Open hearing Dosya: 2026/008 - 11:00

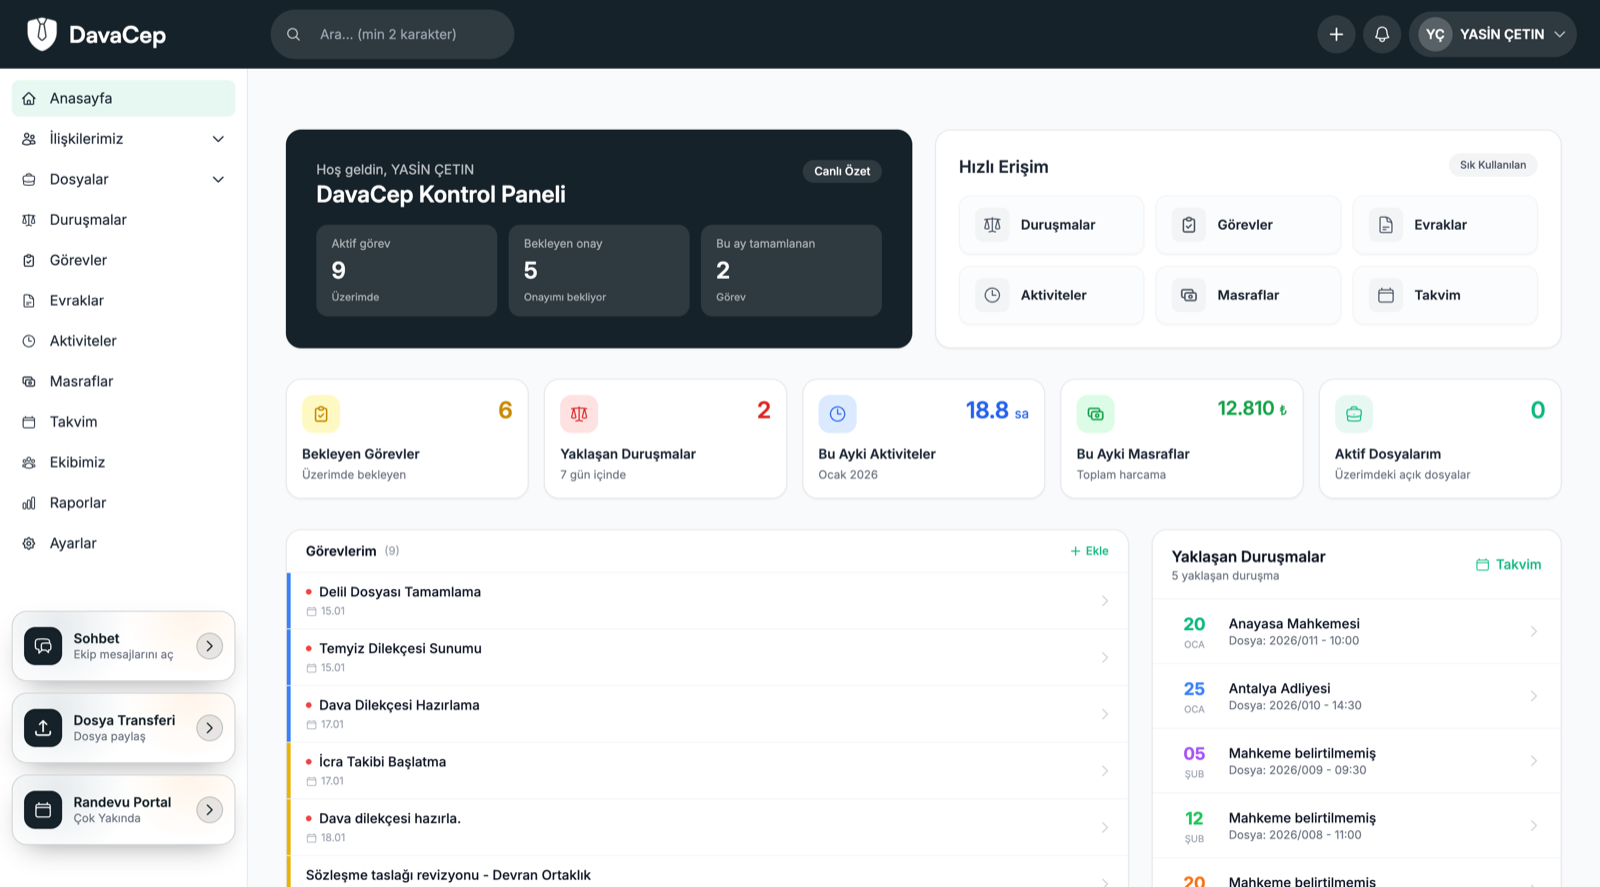1356,826
